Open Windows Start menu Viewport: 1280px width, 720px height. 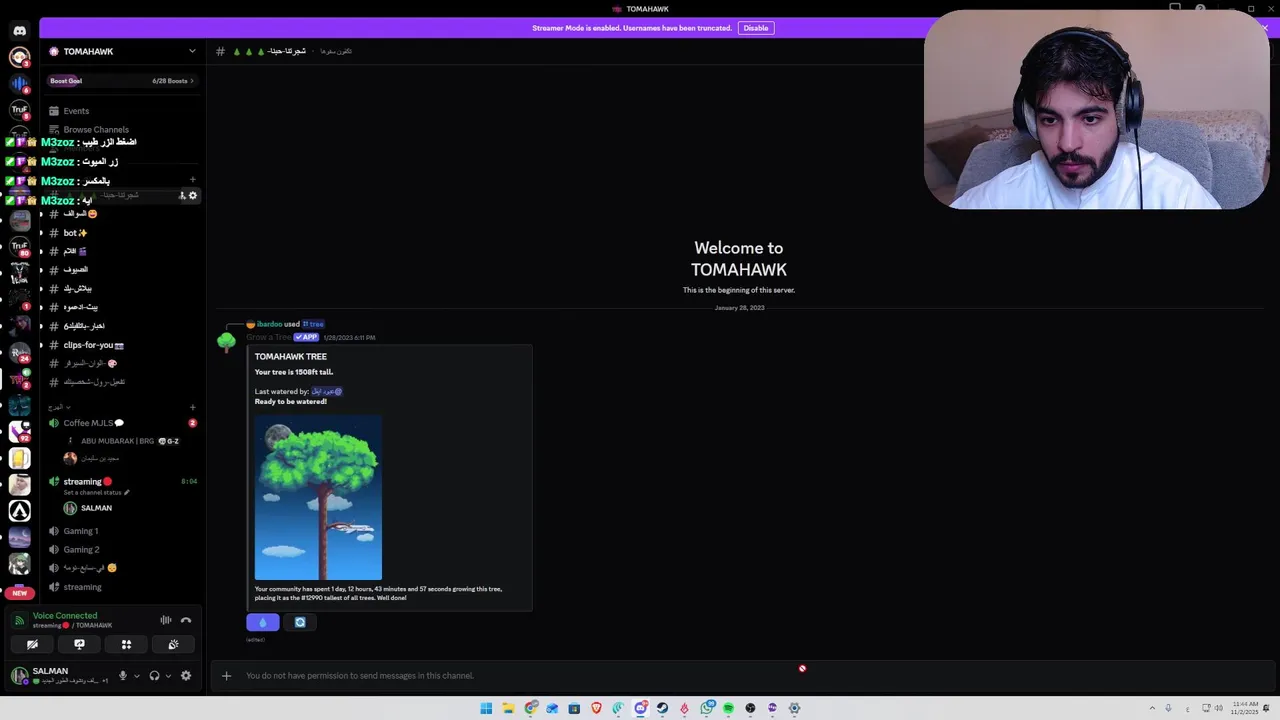click(x=486, y=708)
